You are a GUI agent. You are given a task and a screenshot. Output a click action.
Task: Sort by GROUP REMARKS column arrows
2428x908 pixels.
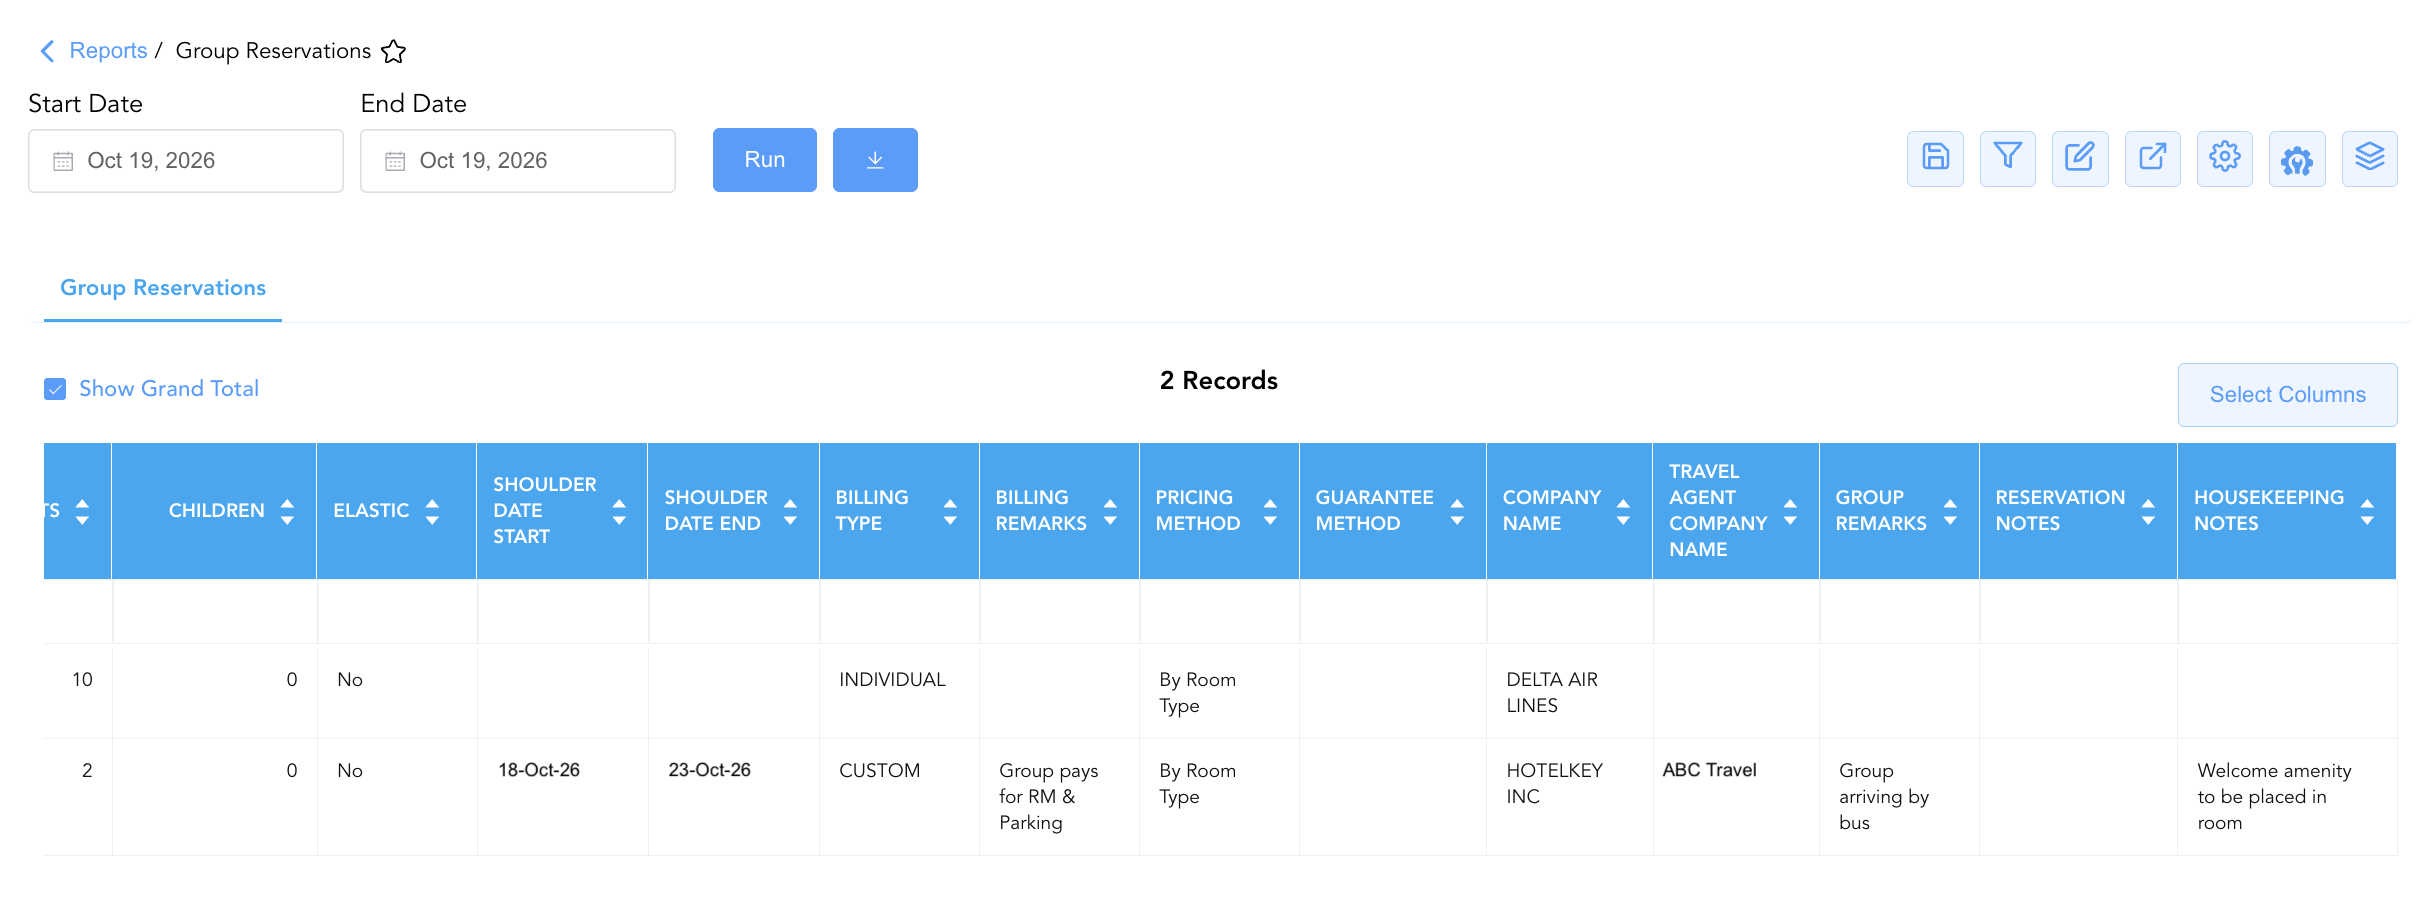pos(1950,511)
